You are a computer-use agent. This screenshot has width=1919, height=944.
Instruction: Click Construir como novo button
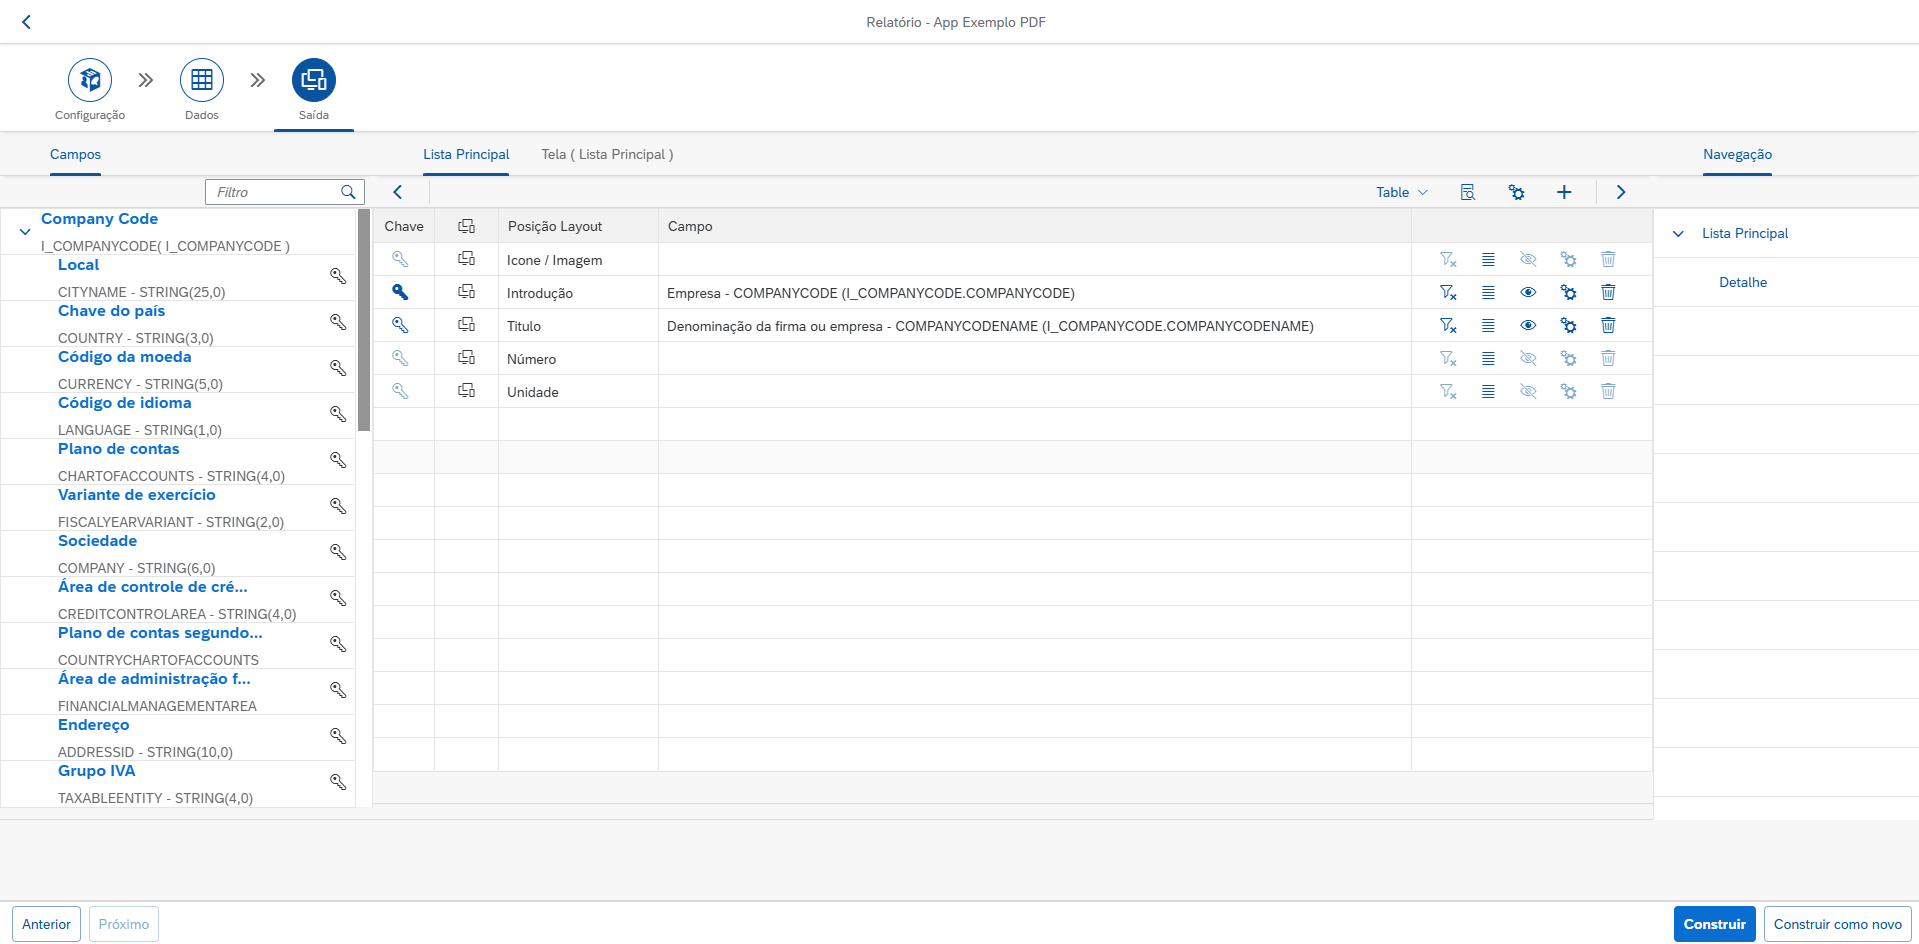pos(1837,924)
